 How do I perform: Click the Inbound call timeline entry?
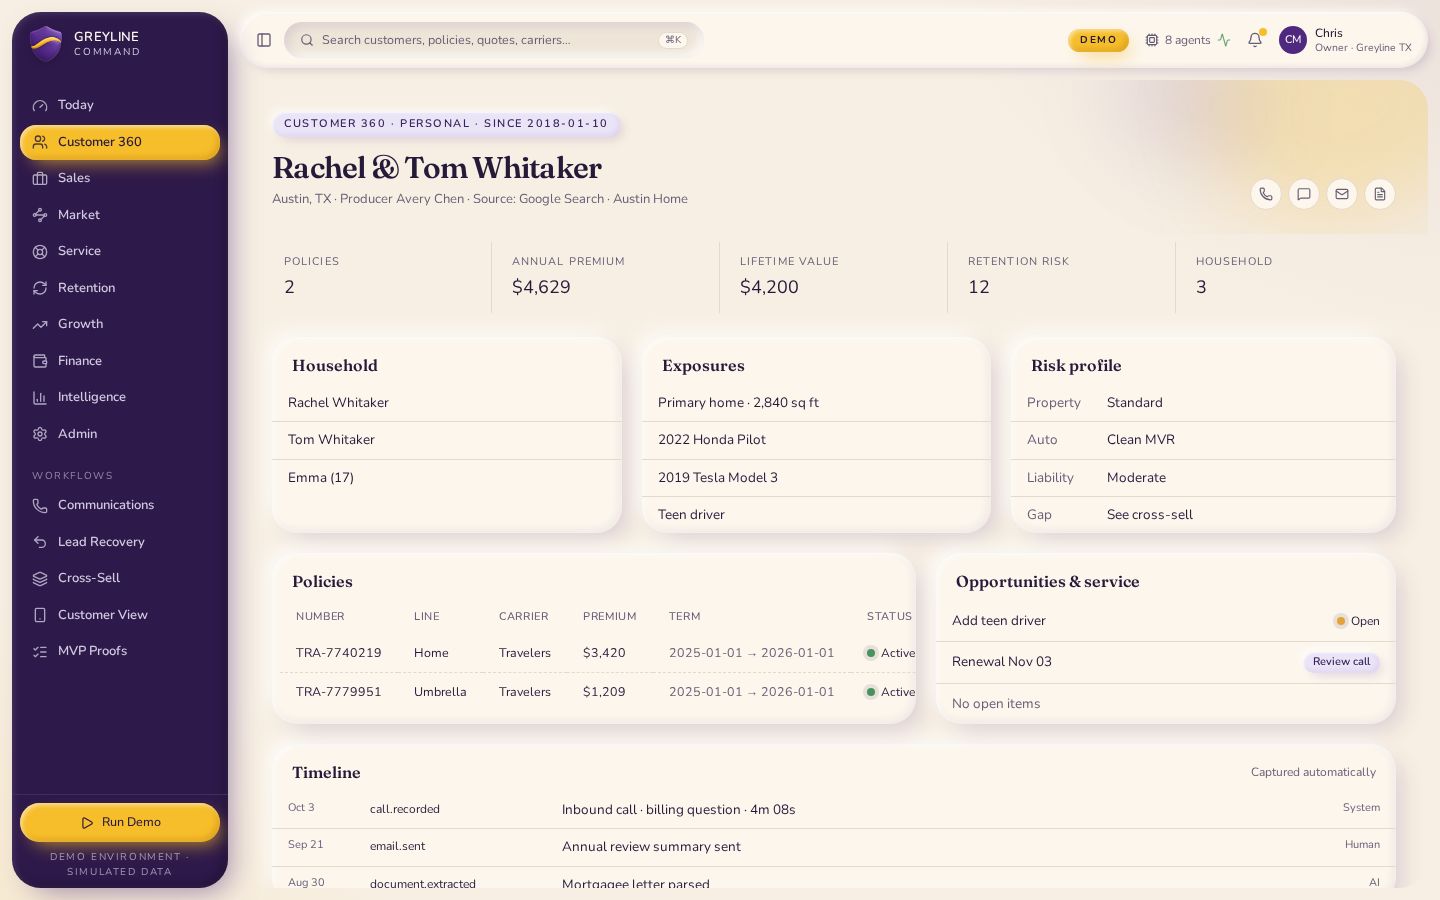pos(834,809)
